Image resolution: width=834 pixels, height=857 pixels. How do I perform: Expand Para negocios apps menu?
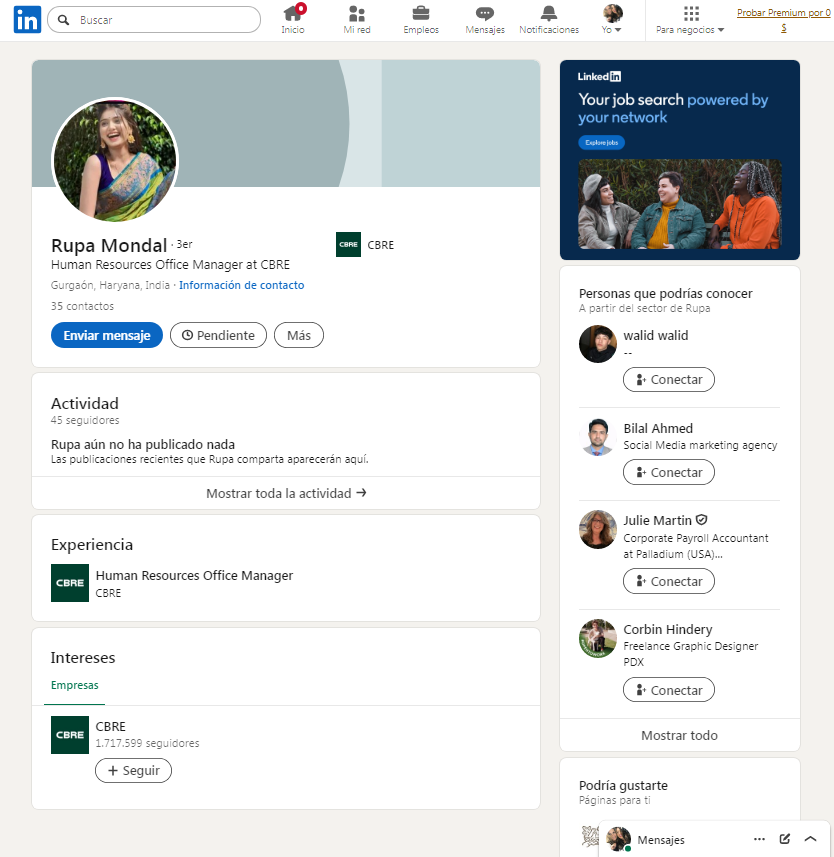pyautogui.click(x=690, y=19)
